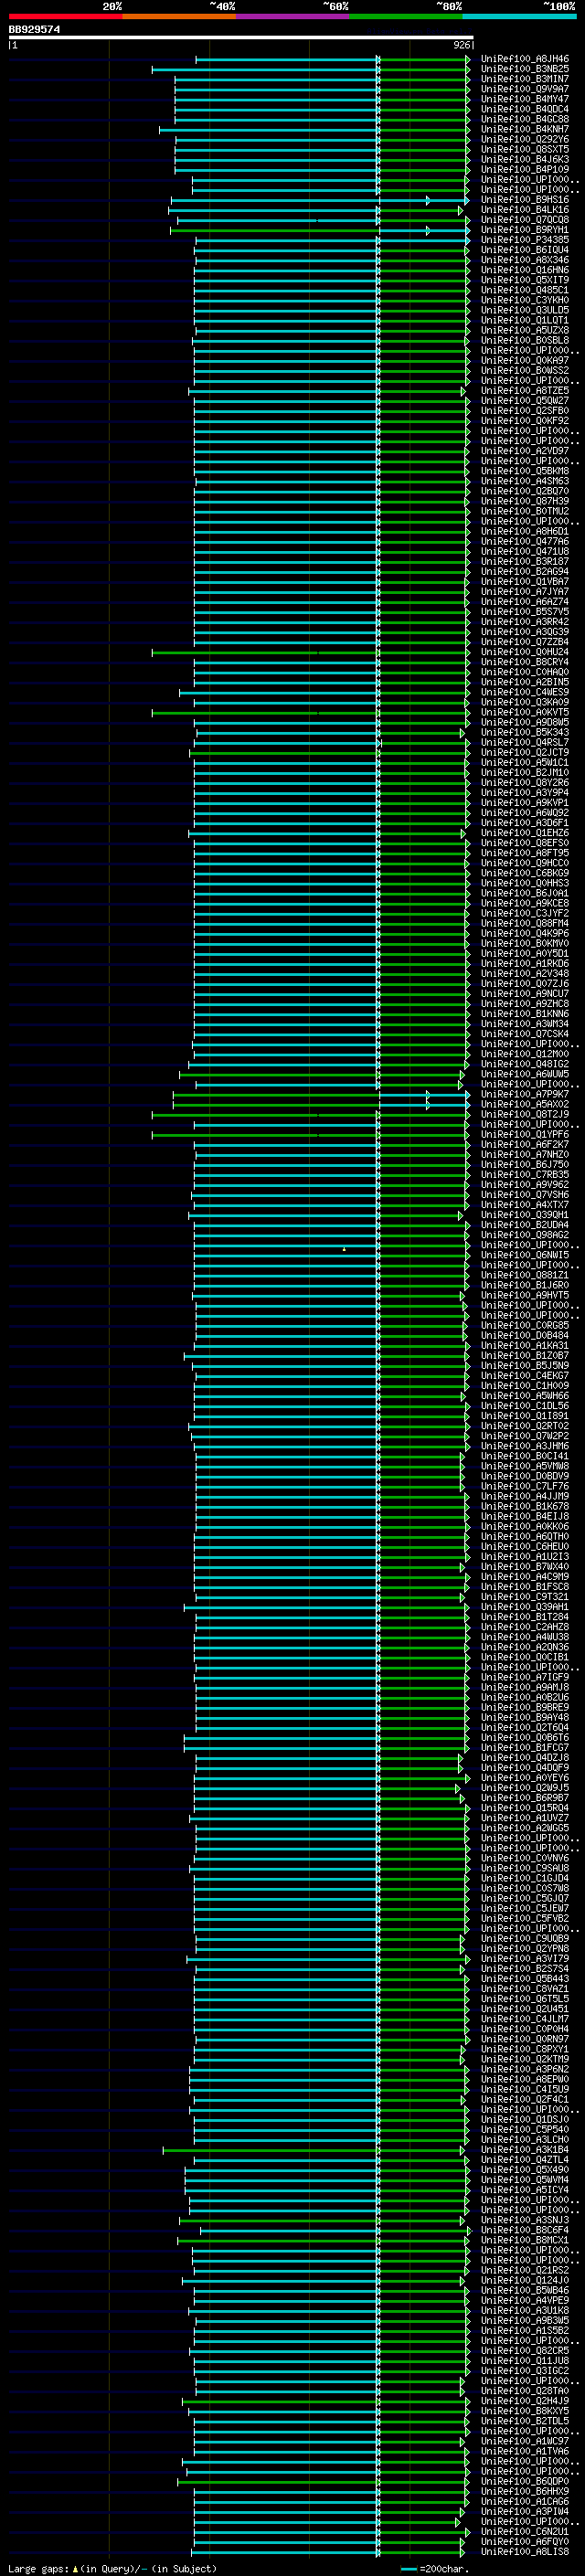Select hit UniRef100_P34385

point(525,240)
